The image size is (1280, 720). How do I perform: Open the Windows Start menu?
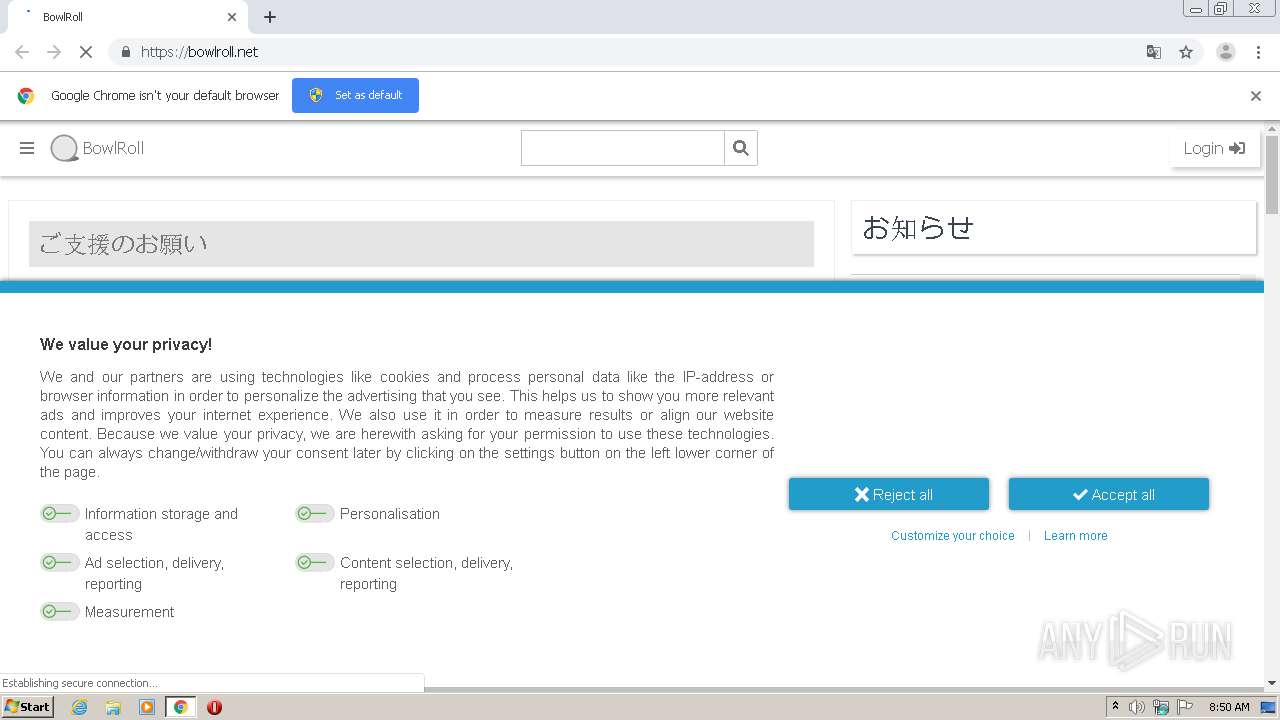point(28,706)
